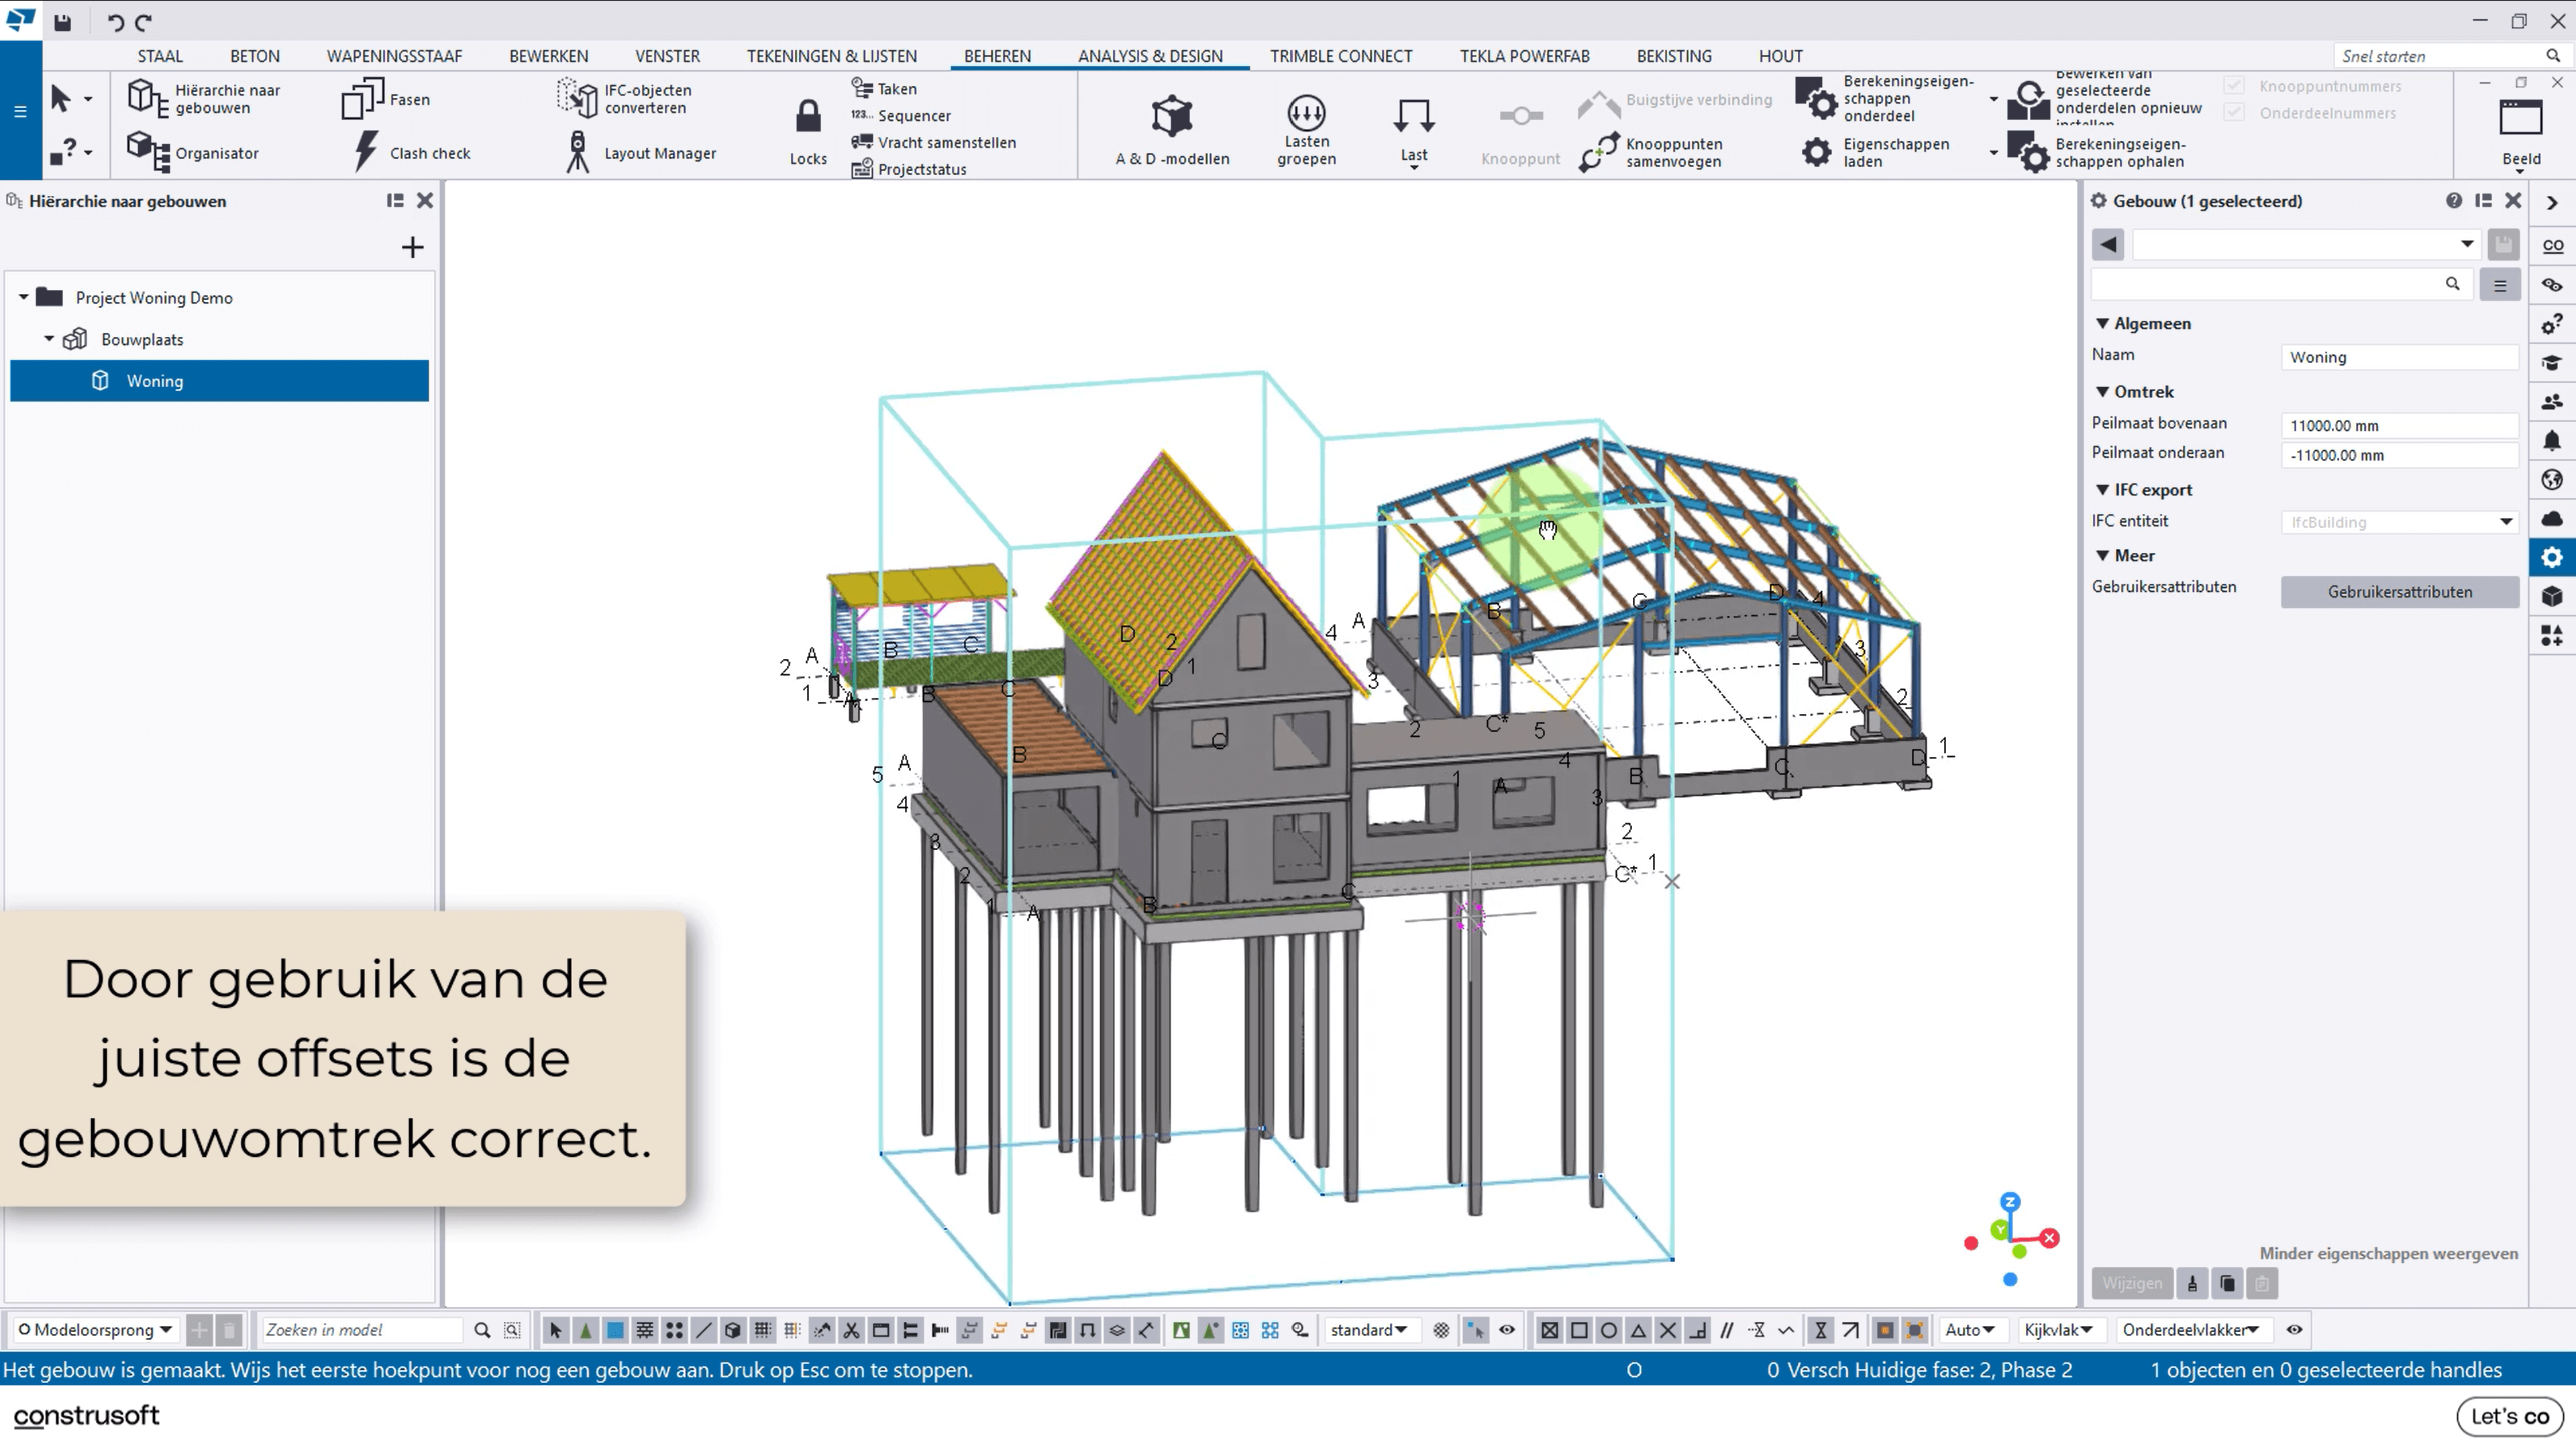Toggle the status bar eye visibility icon
Image resolution: width=2576 pixels, height=1446 pixels.
[2295, 1330]
